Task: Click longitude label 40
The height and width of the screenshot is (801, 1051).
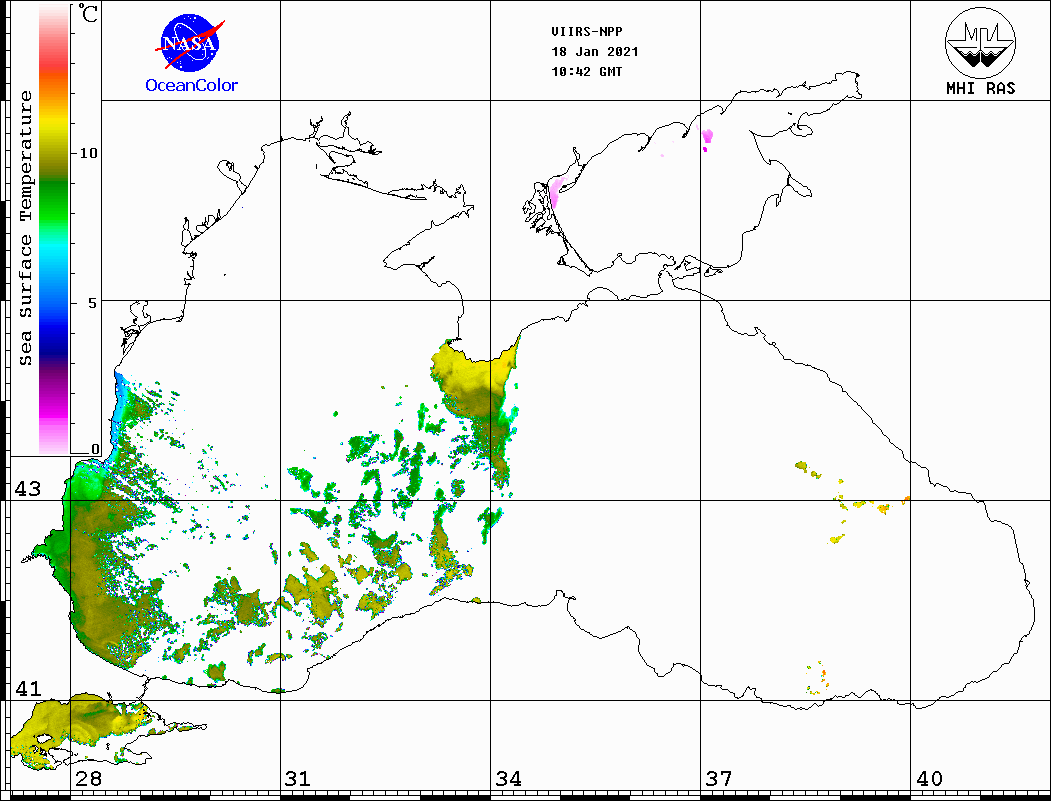Action: 929,778
